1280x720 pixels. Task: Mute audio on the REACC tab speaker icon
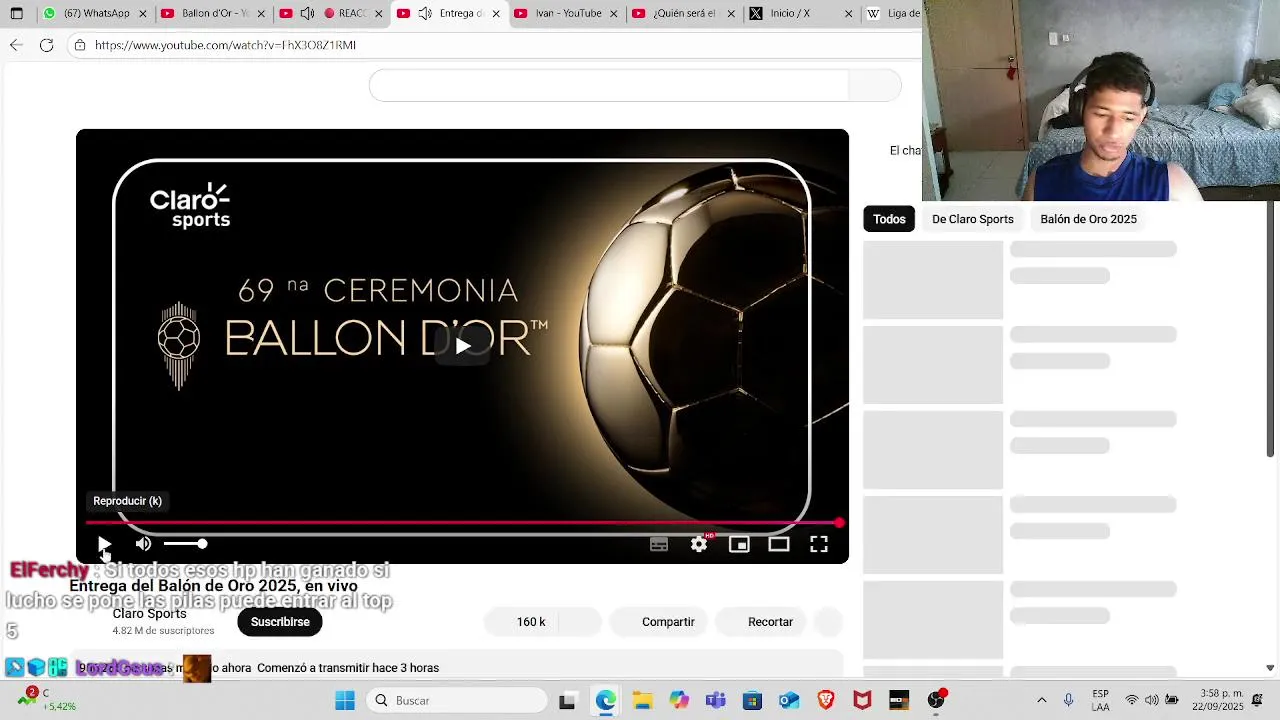[x=307, y=14]
